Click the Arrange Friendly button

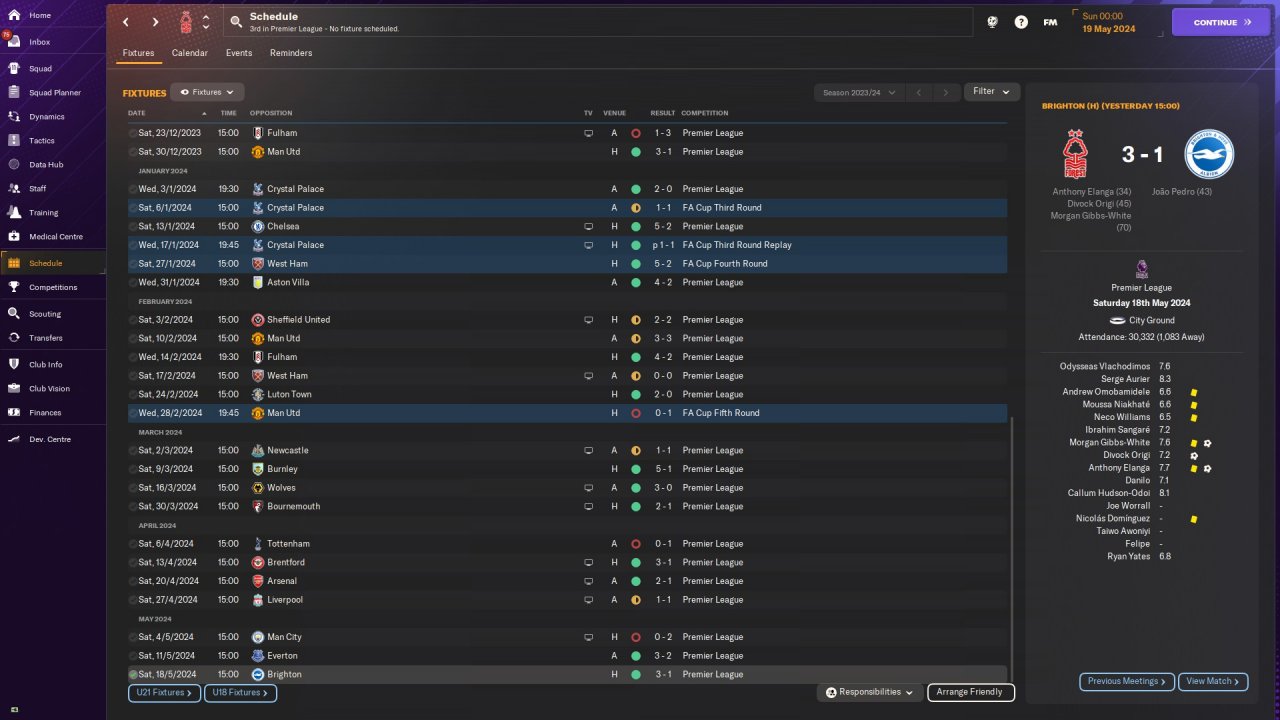pos(971,692)
